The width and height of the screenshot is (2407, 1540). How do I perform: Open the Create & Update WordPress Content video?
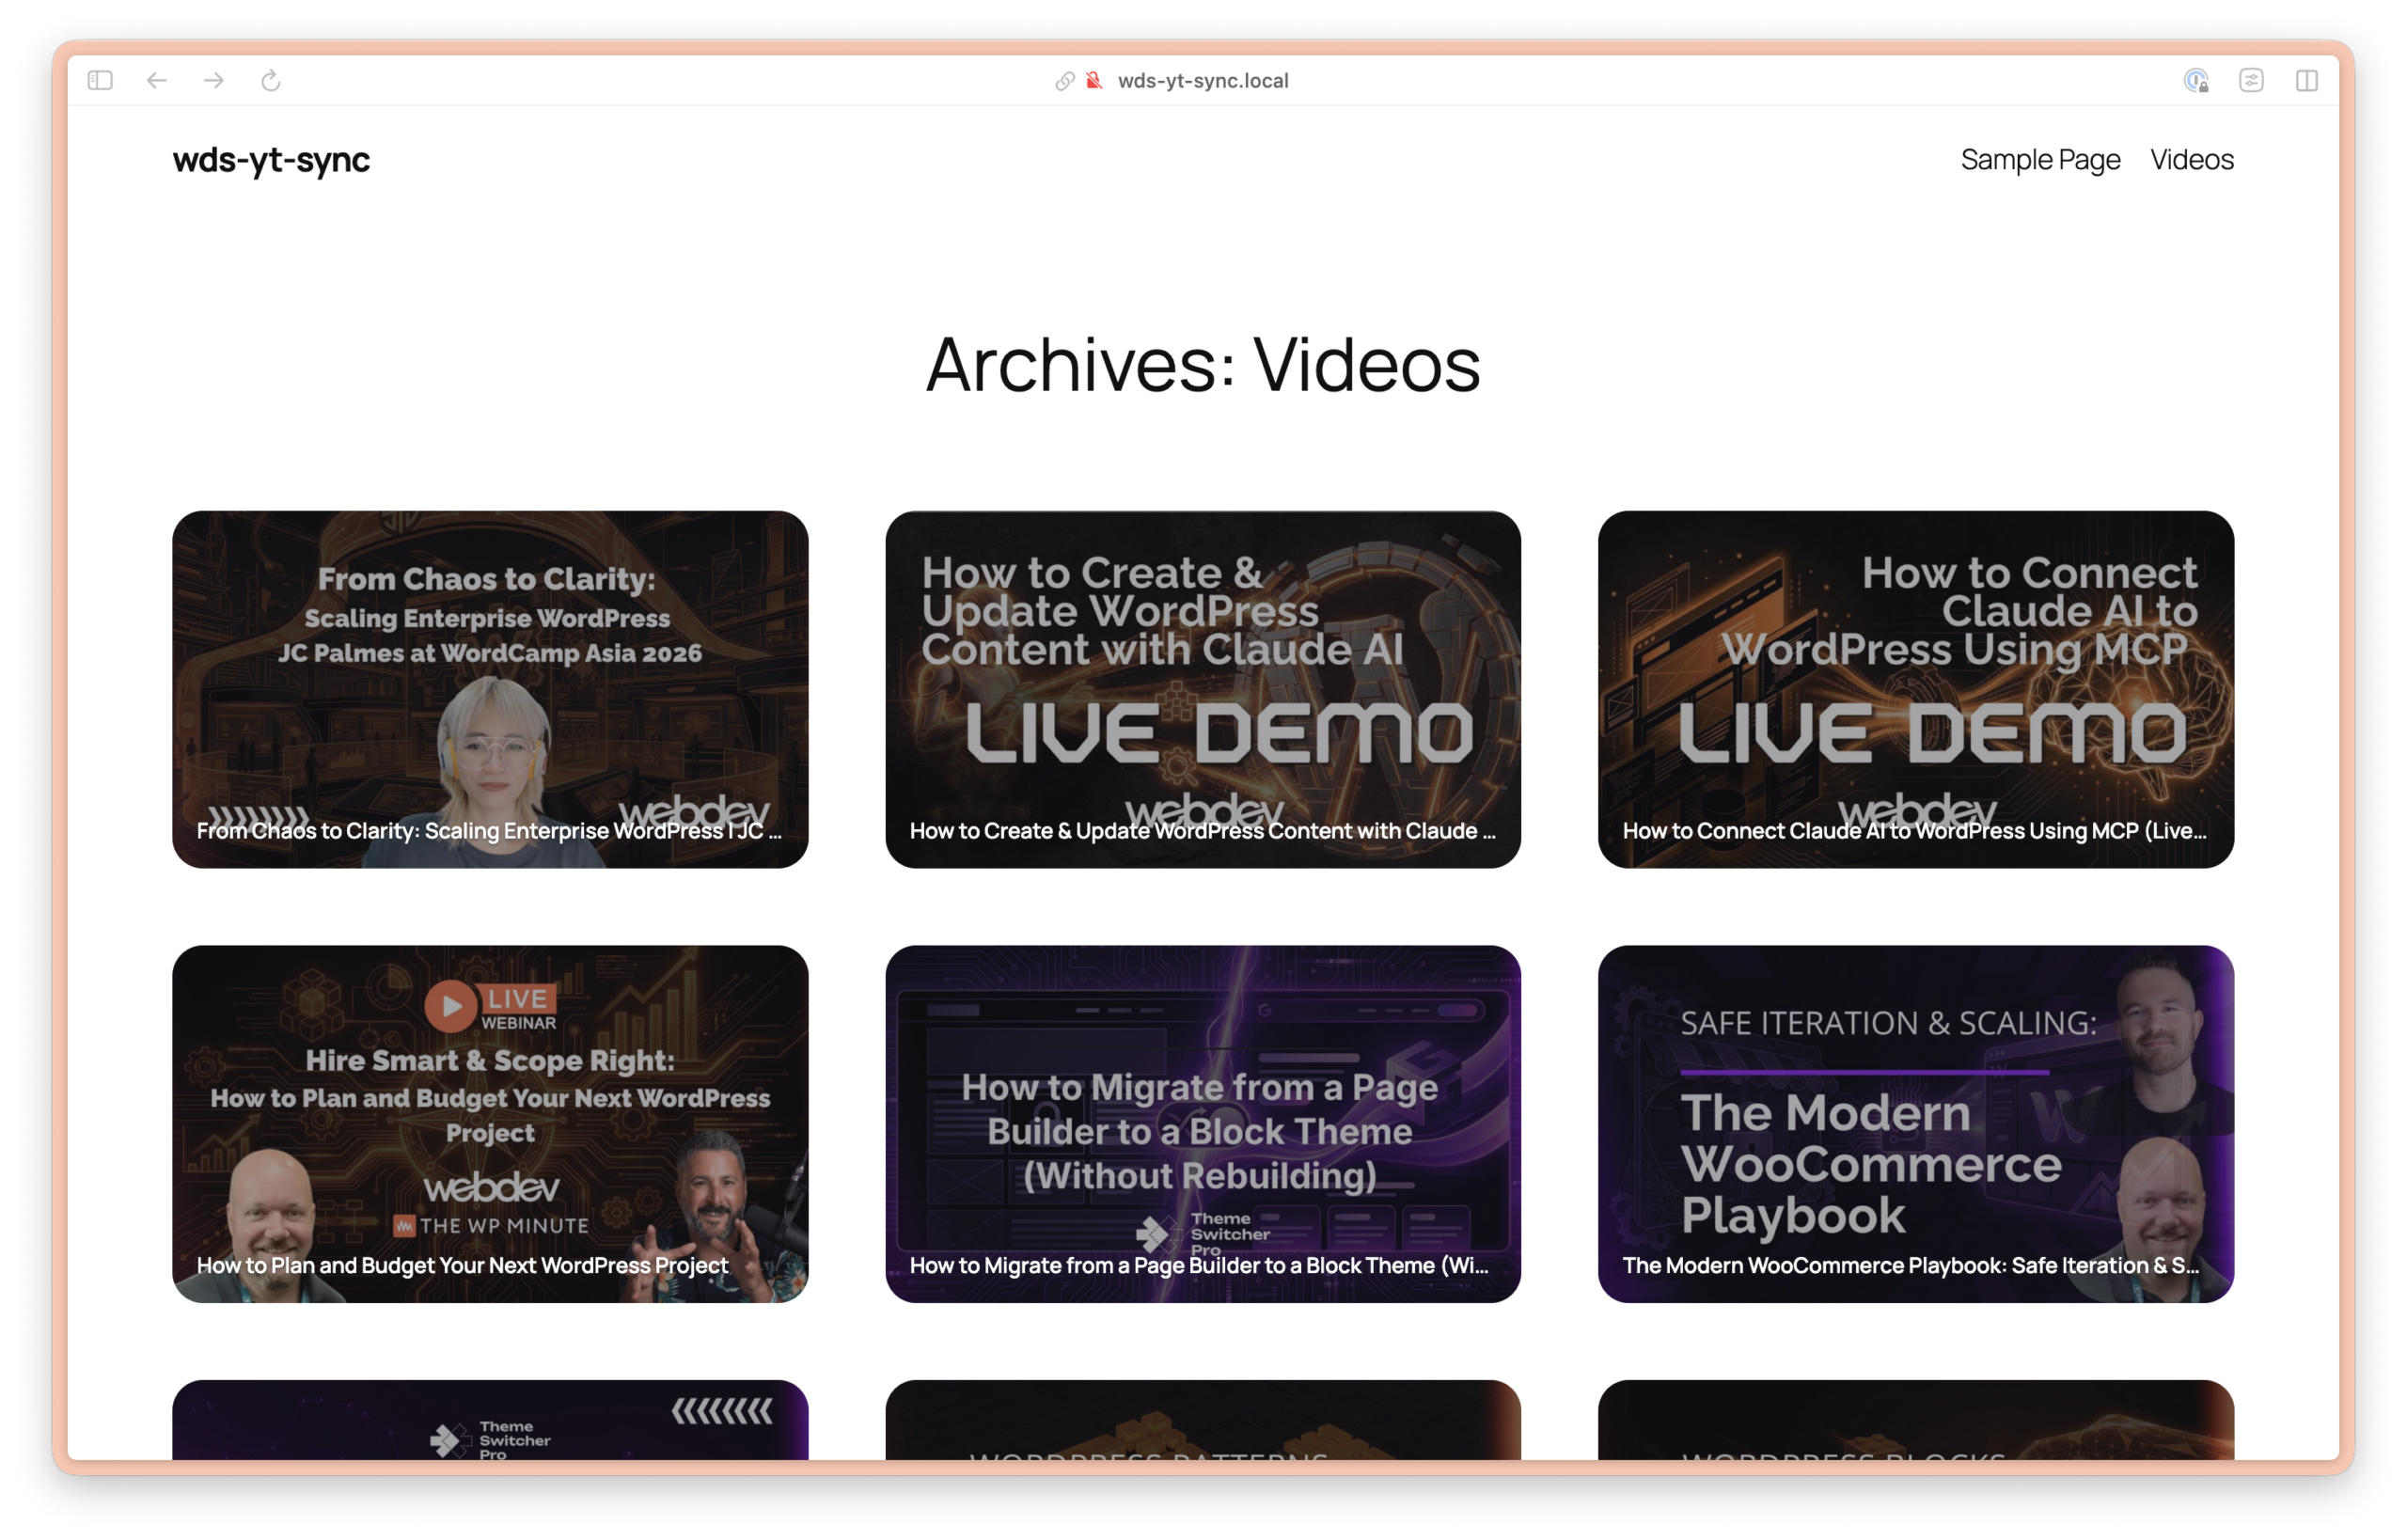(1203, 689)
